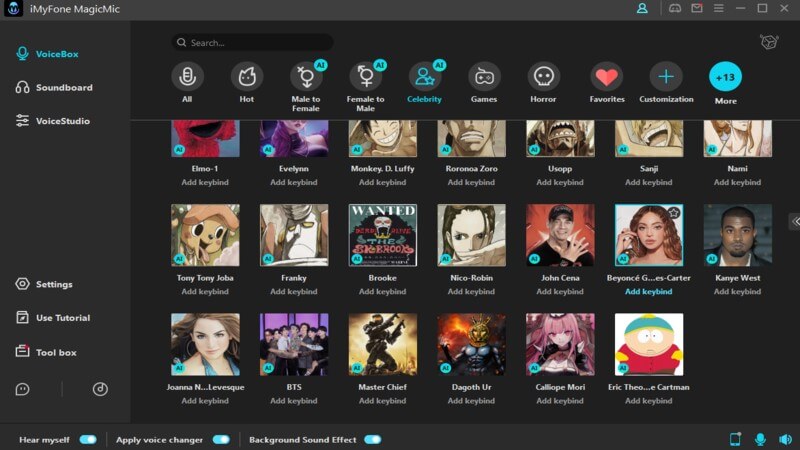Open the Tool box
This screenshot has width=800, height=450.
pos(46,352)
